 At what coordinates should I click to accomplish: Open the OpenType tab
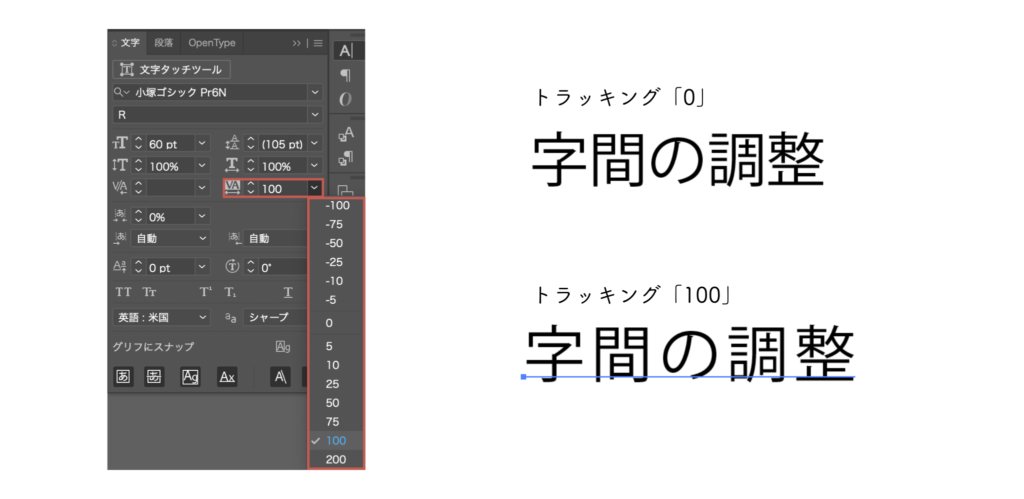pos(212,43)
